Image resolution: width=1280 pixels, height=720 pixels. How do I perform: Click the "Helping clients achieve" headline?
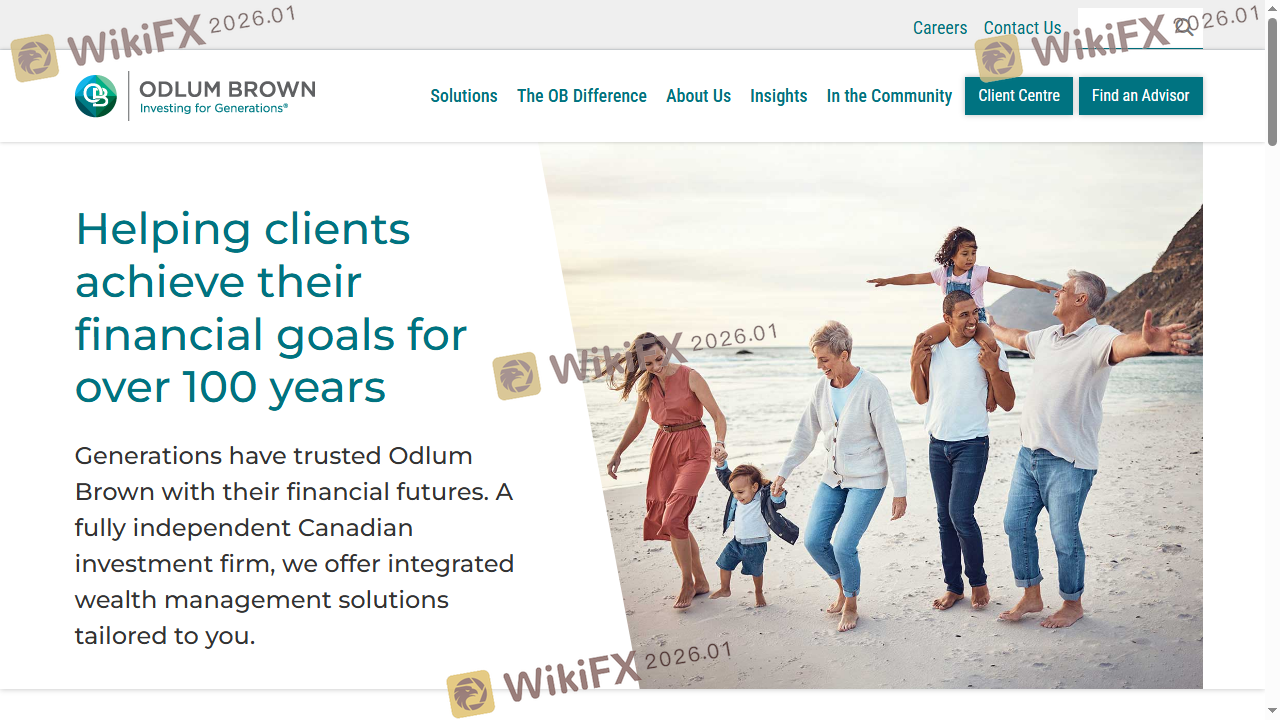(271, 308)
